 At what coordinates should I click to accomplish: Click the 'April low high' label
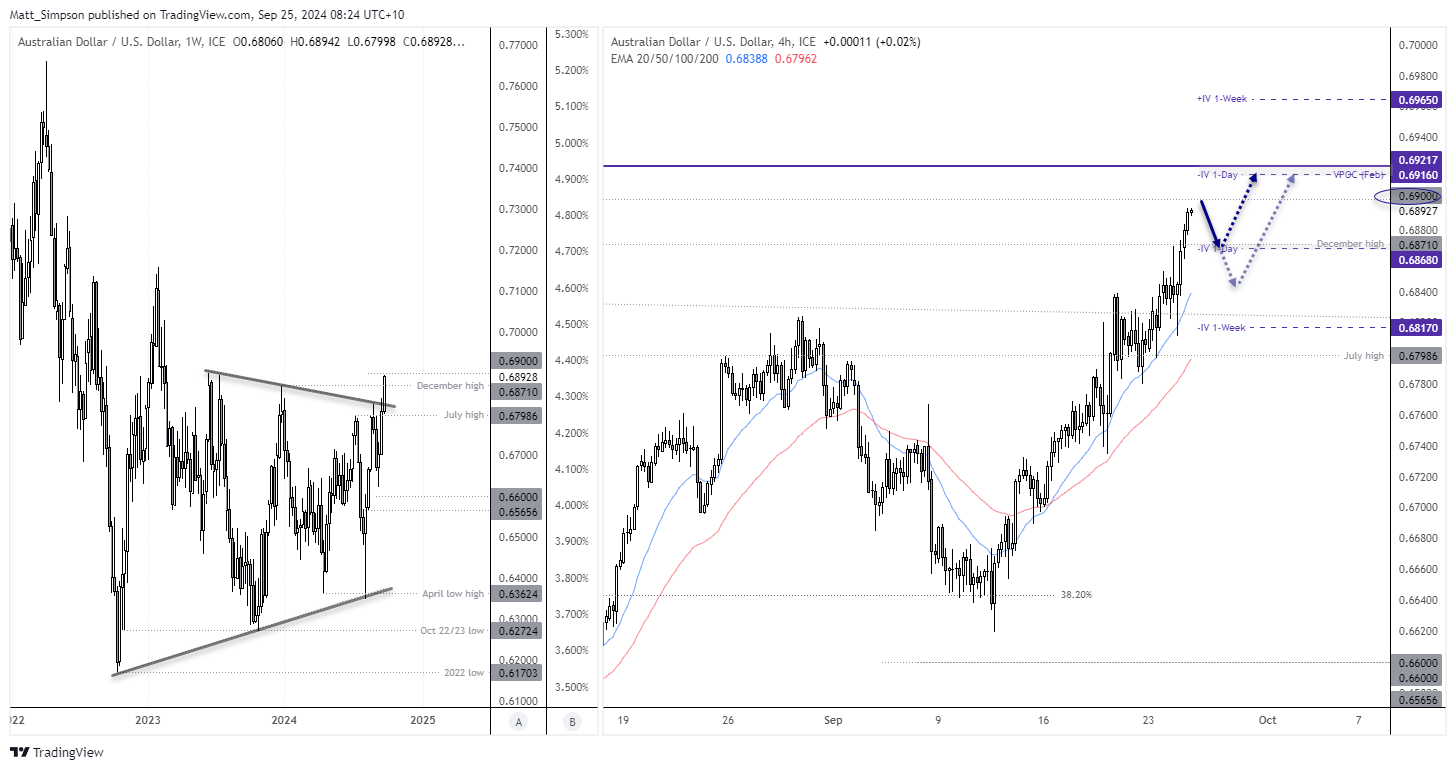pos(453,593)
